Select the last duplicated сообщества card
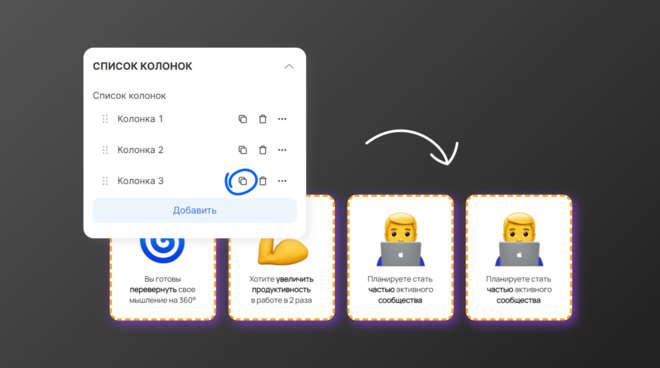This screenshot has width=660, height=368. 519,257
